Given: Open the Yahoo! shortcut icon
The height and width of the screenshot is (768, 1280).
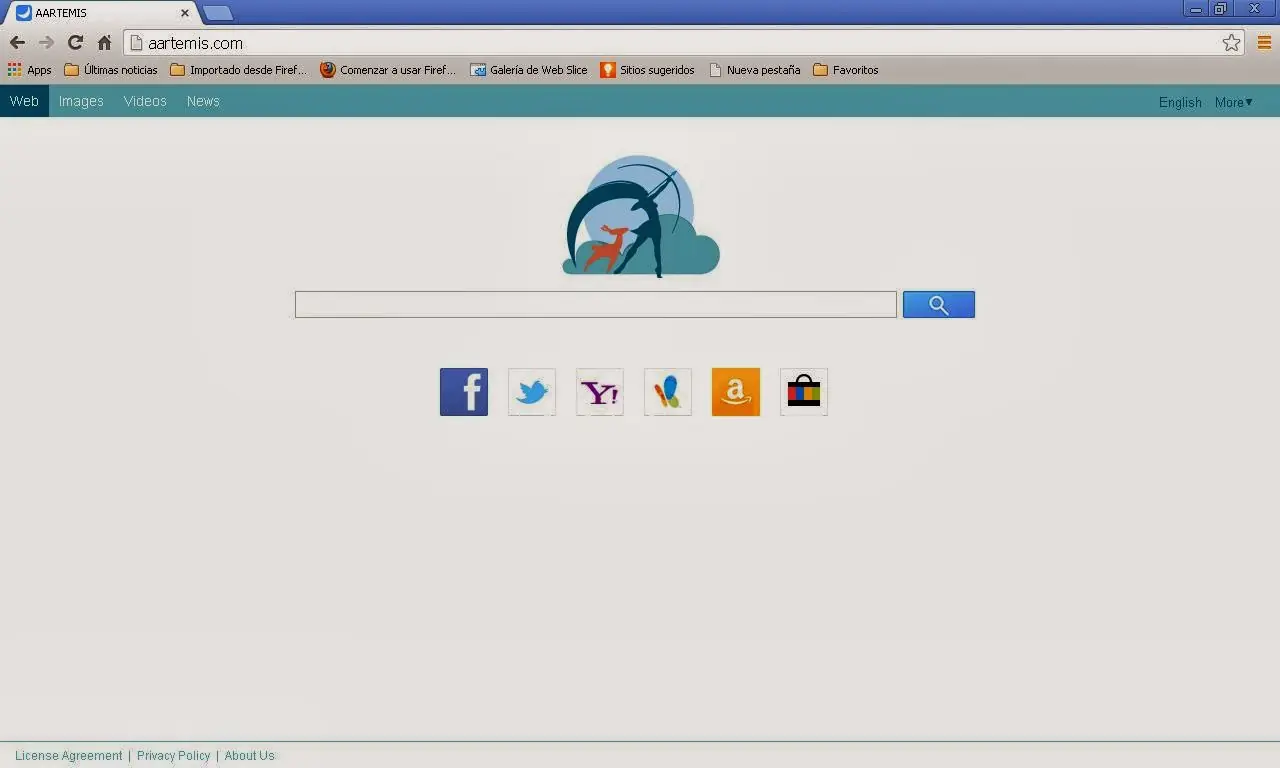Looking at the screenshot, I should [x=600, y=392].
